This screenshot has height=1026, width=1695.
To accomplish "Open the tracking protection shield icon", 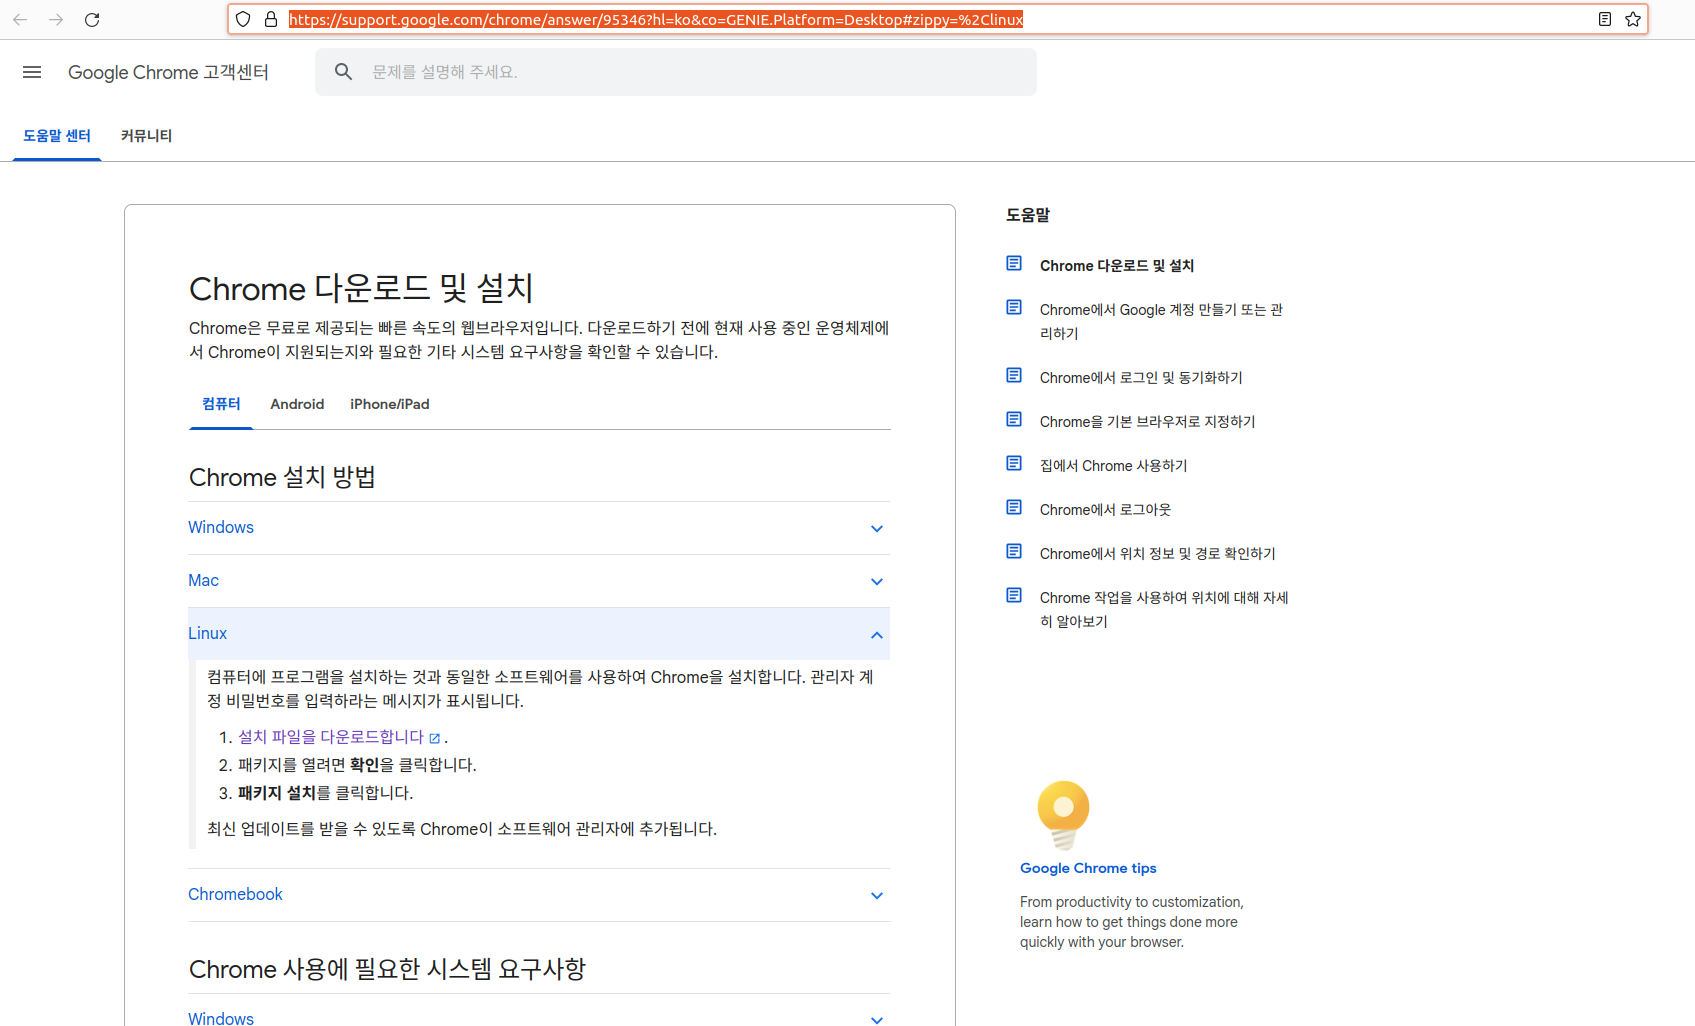I will (x=243, y=19).
